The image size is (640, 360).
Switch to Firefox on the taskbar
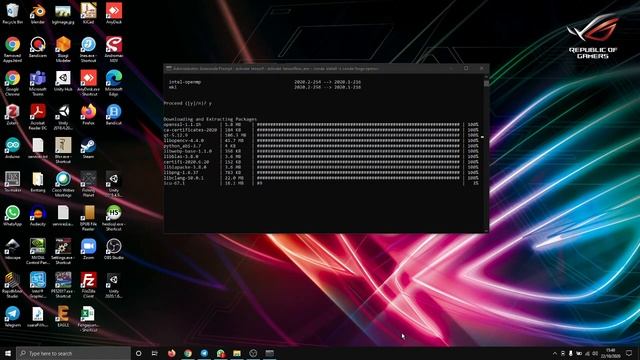click(171, 353)
